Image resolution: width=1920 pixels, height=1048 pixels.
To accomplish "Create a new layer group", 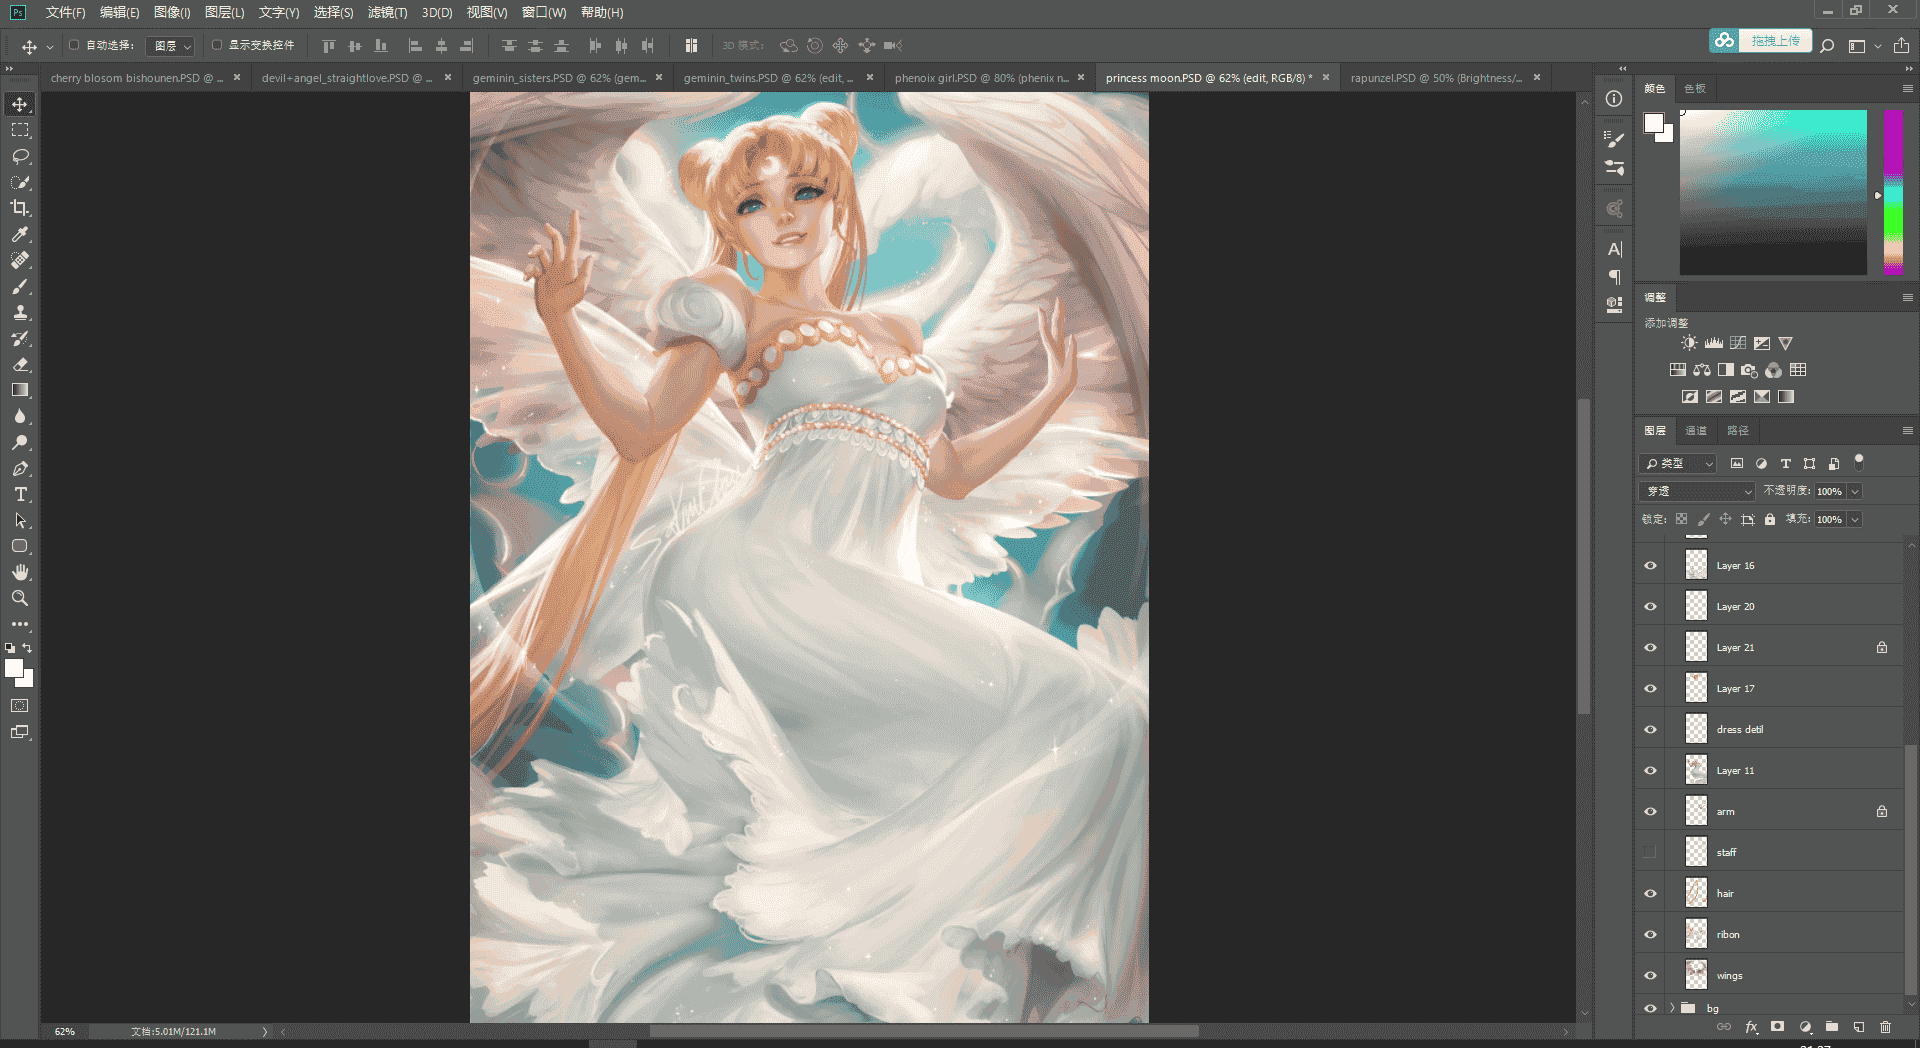I will [x=1832, y=1027].
